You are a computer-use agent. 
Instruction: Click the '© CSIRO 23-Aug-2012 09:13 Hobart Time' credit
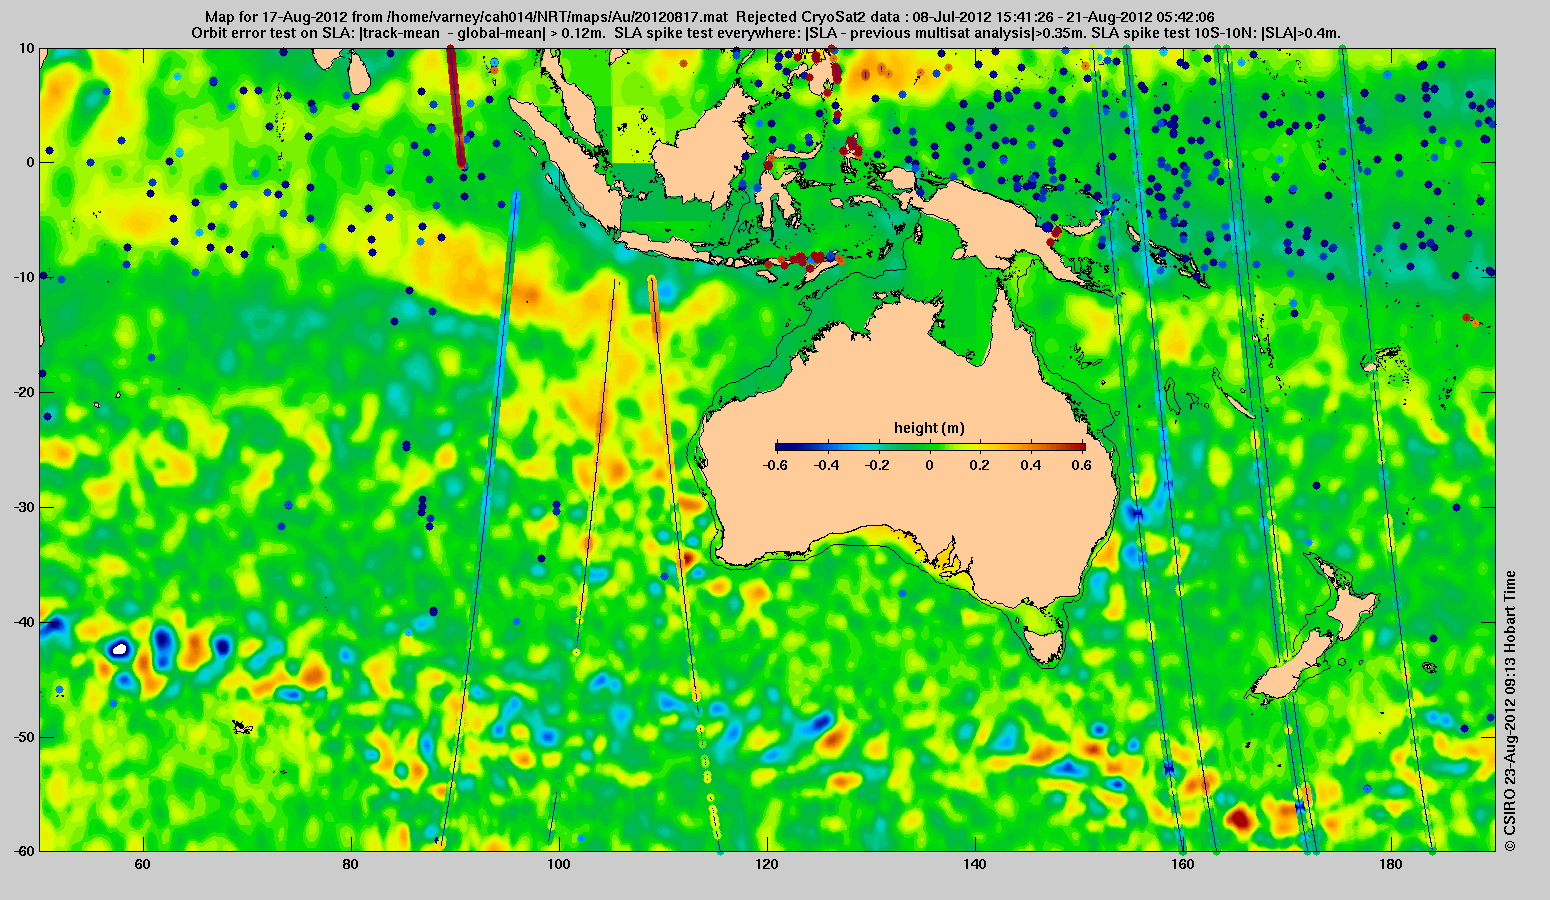[1510, 710]
